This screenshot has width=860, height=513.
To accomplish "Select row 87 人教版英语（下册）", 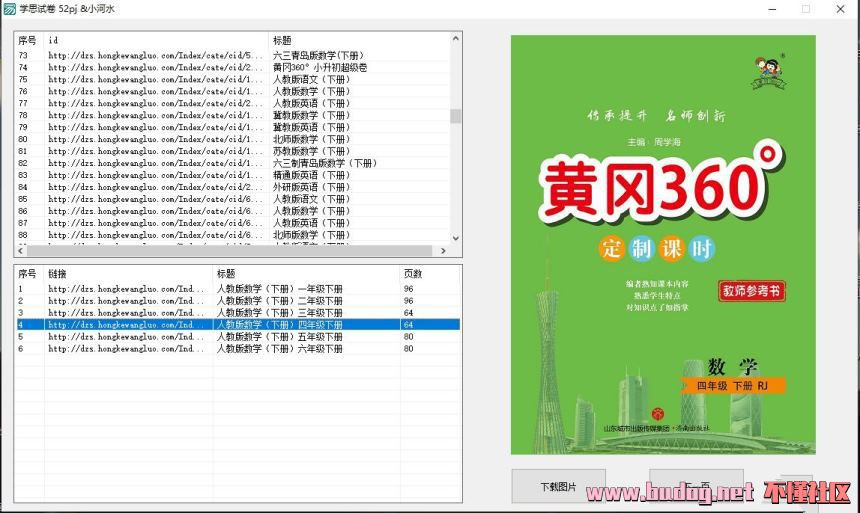I will (233, 223).
